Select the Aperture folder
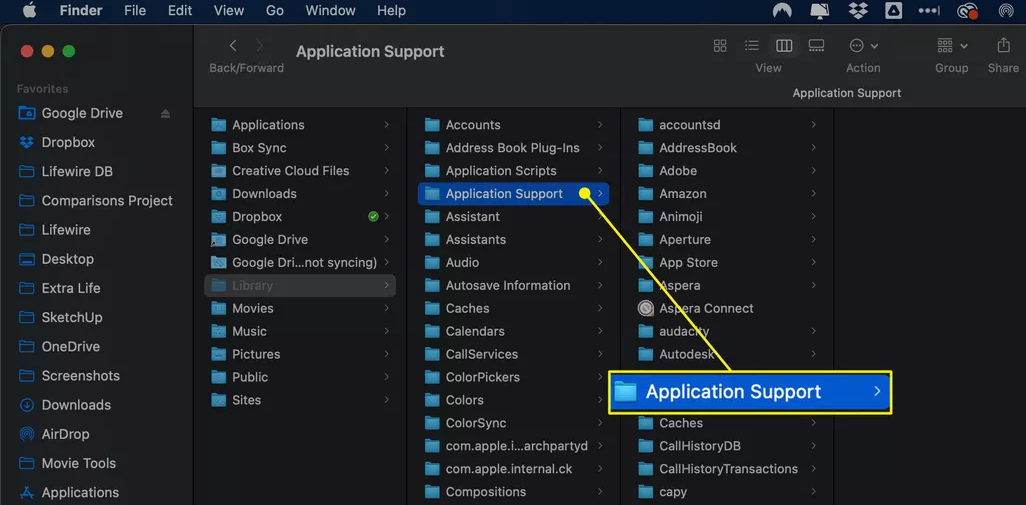 (728, 239)
